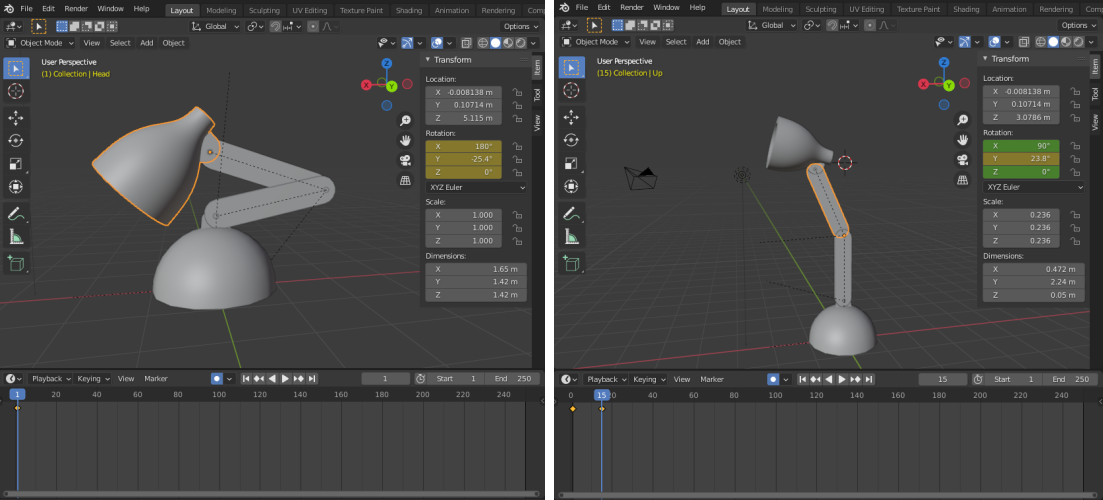
Task: Jump to previous keyframe in right timeline
Action: pyautogui.click(x=815, y=379)
